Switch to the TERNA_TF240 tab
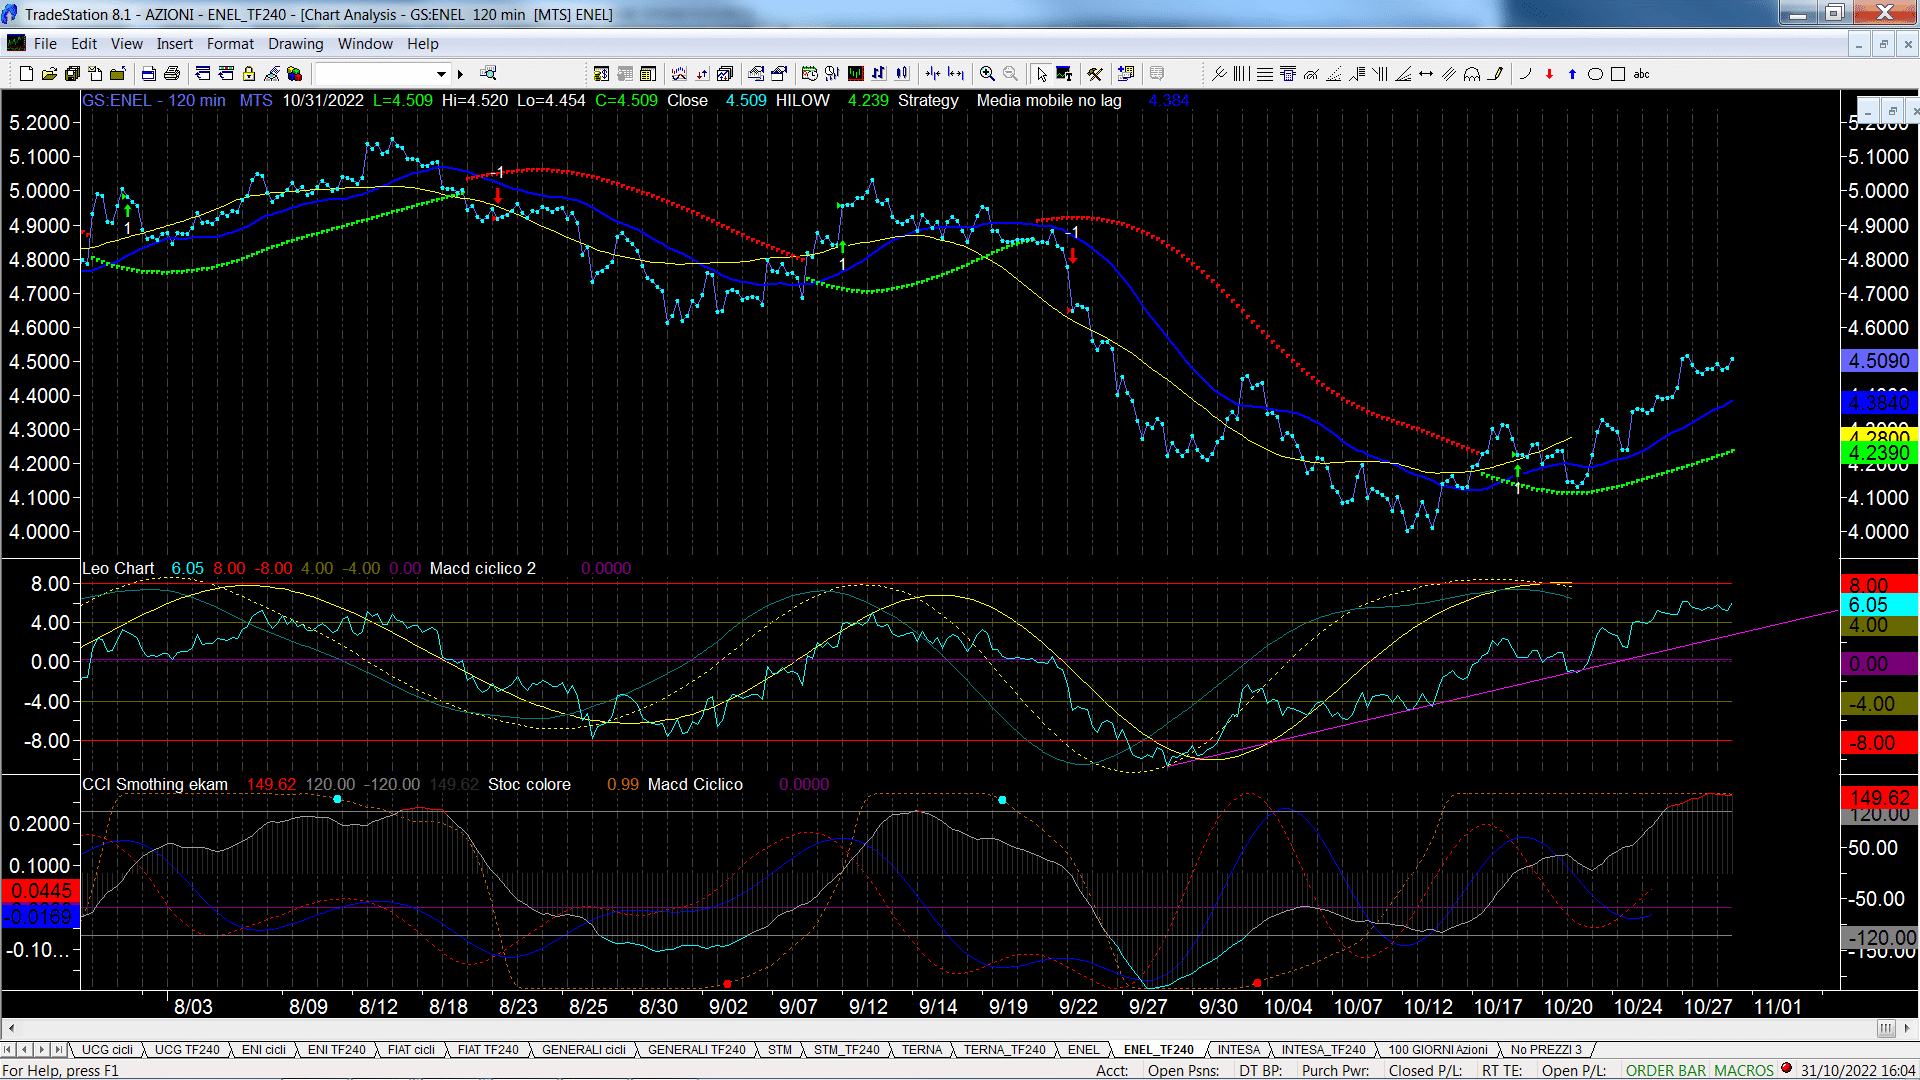 click(1005, 1049)
